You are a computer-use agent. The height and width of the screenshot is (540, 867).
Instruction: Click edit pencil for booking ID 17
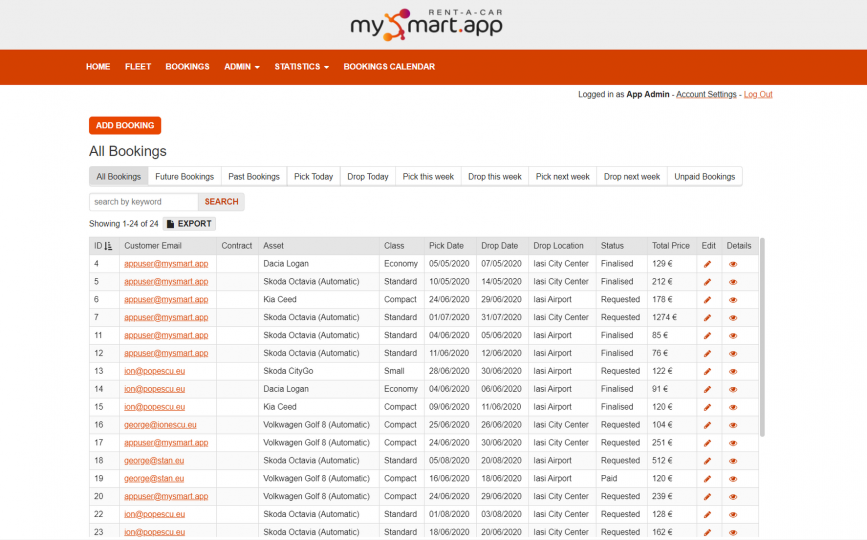tap(707, 443)
